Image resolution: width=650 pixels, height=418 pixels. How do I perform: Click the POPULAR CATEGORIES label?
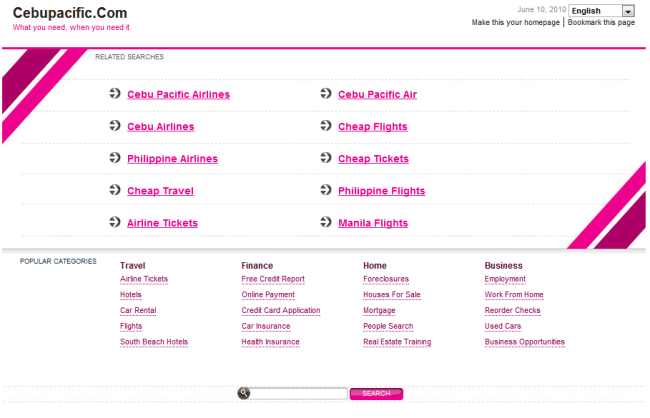point(58,261)
